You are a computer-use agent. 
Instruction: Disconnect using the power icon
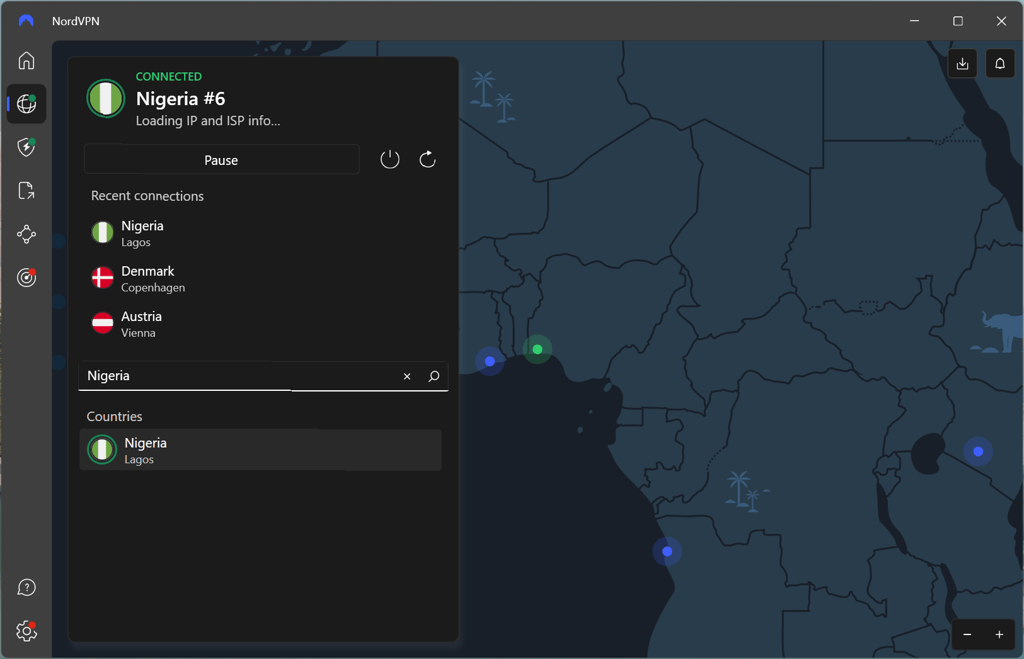pyautogui.click(x=390, y=159)
